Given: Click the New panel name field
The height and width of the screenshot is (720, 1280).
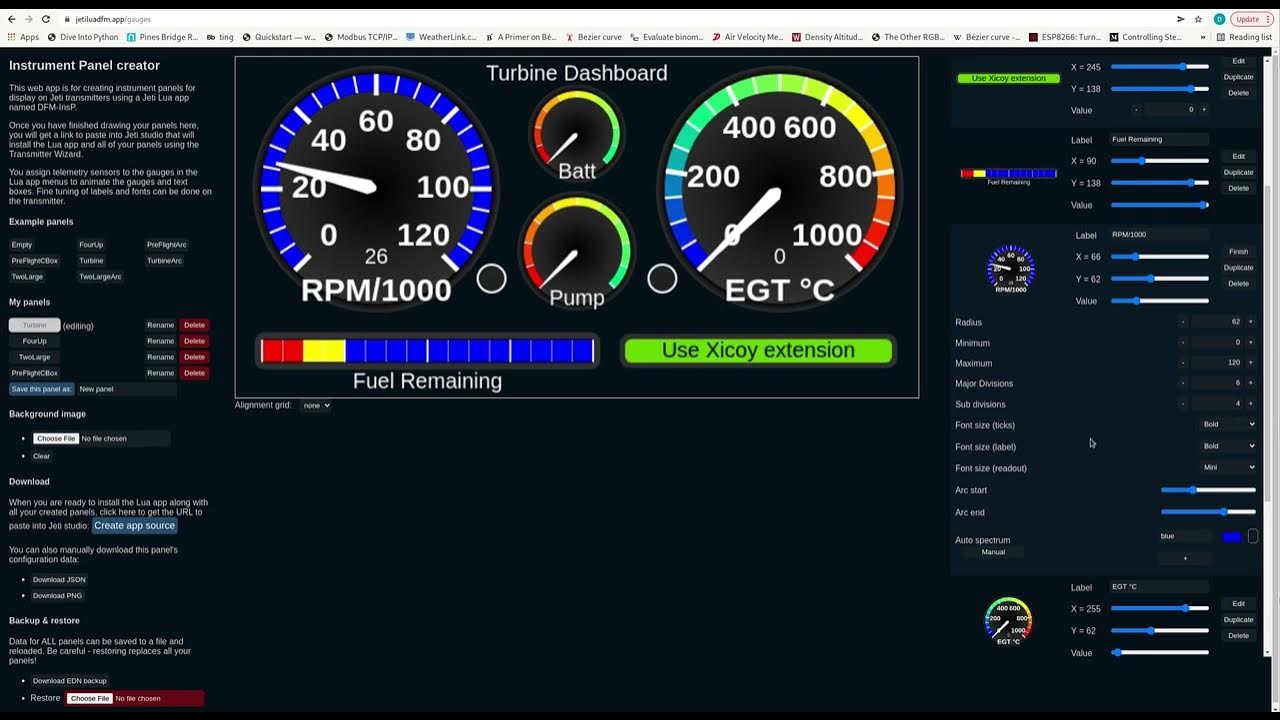Looking at the screenshot, I should (126, 389).
